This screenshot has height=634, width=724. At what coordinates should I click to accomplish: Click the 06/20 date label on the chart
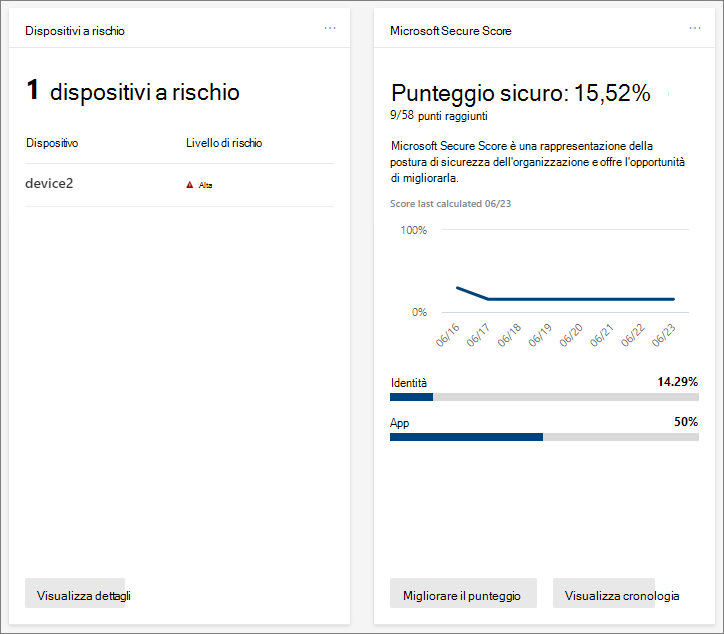click(571, 335)
